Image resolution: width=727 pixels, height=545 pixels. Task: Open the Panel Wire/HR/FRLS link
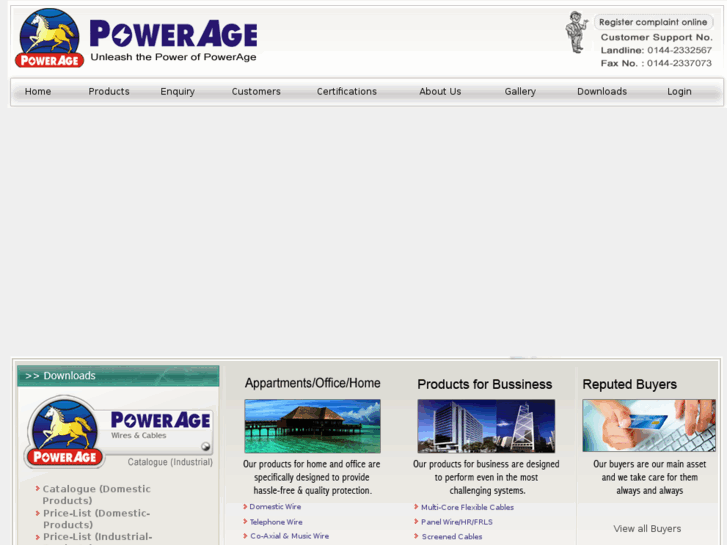[457, 522]
